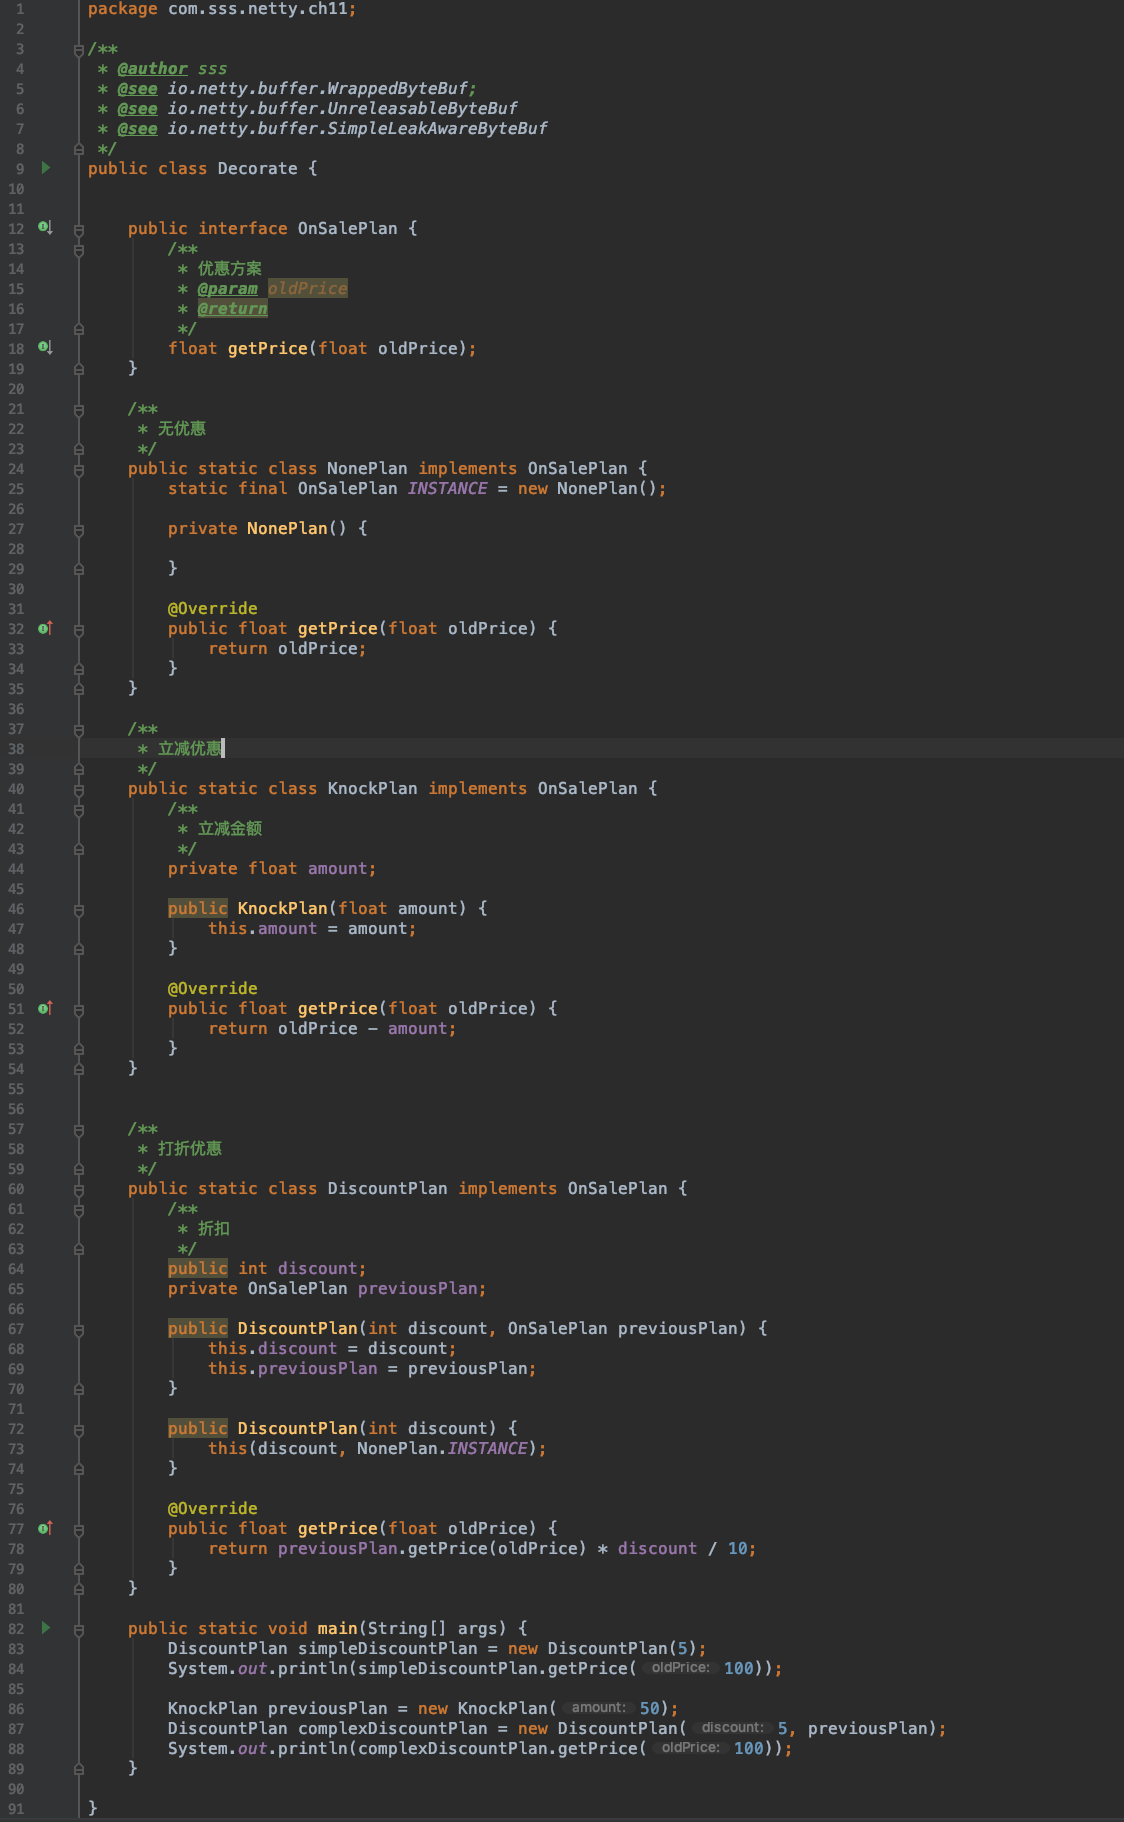Image resolution: width=1124 pixels, height=1822 pixels.
Task: Click the @see tag for UnreleasableByteBuf
Action: coord(137,108)
